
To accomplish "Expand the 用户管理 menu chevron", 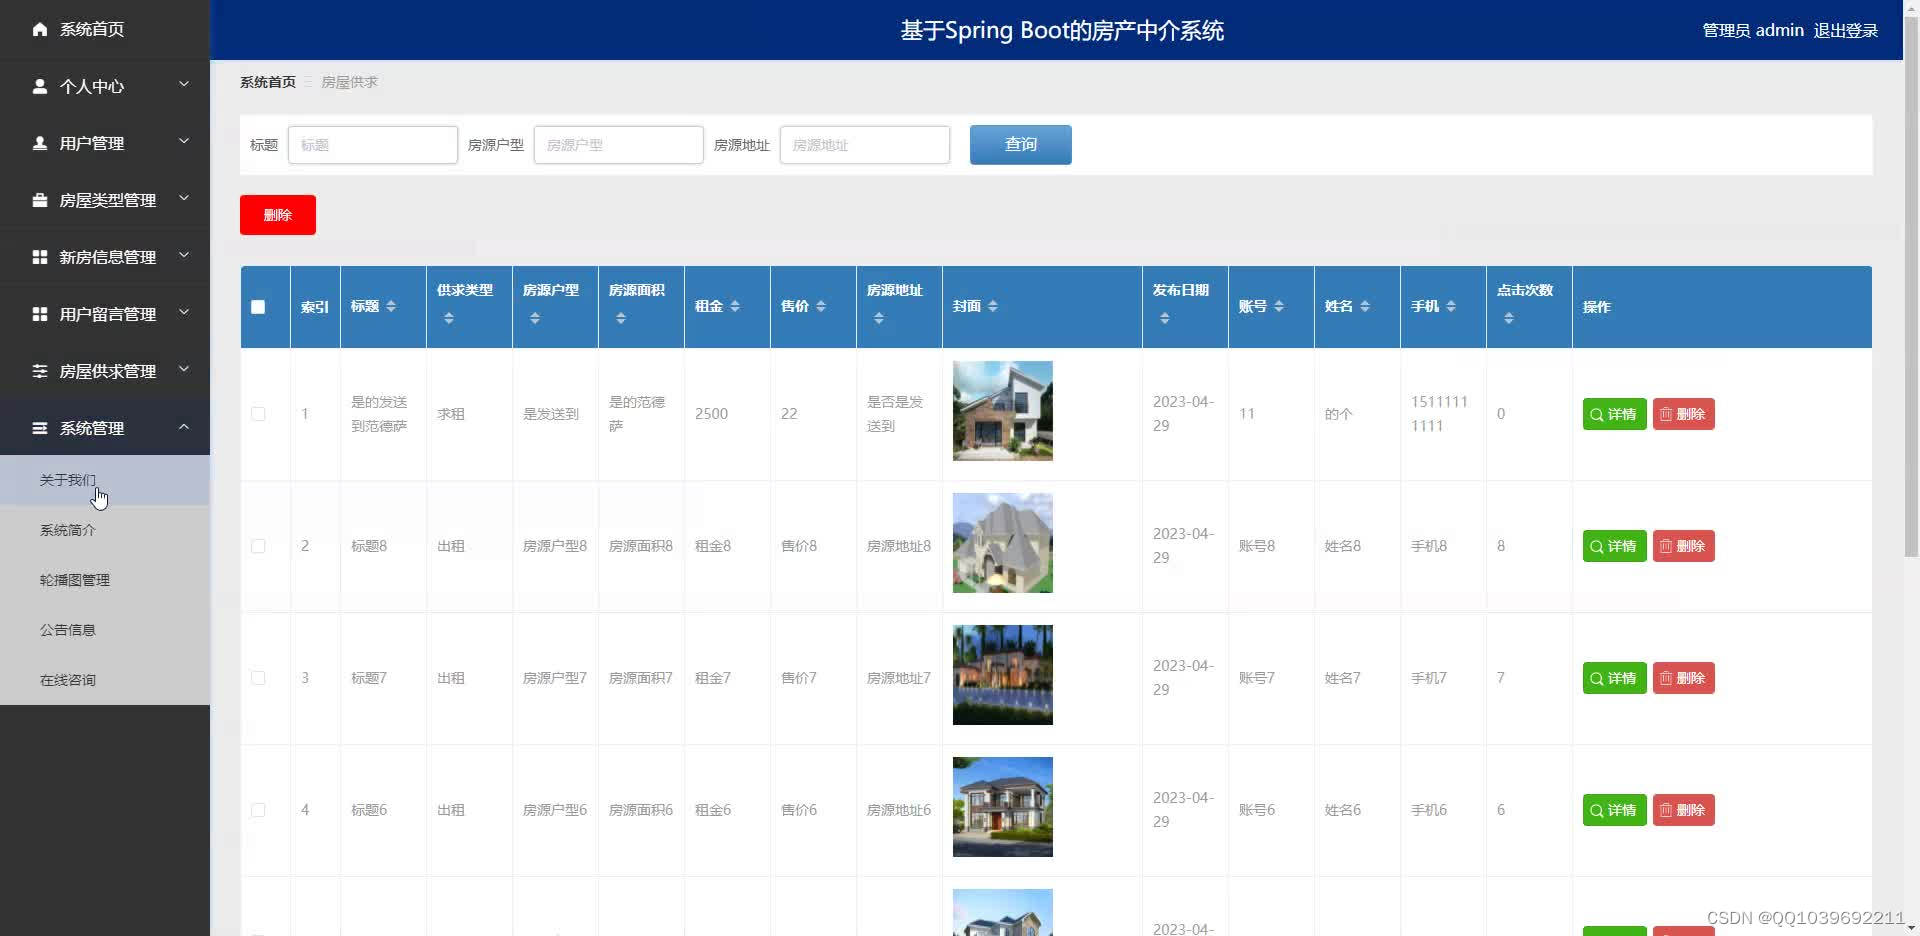I will tap(184, 142).
